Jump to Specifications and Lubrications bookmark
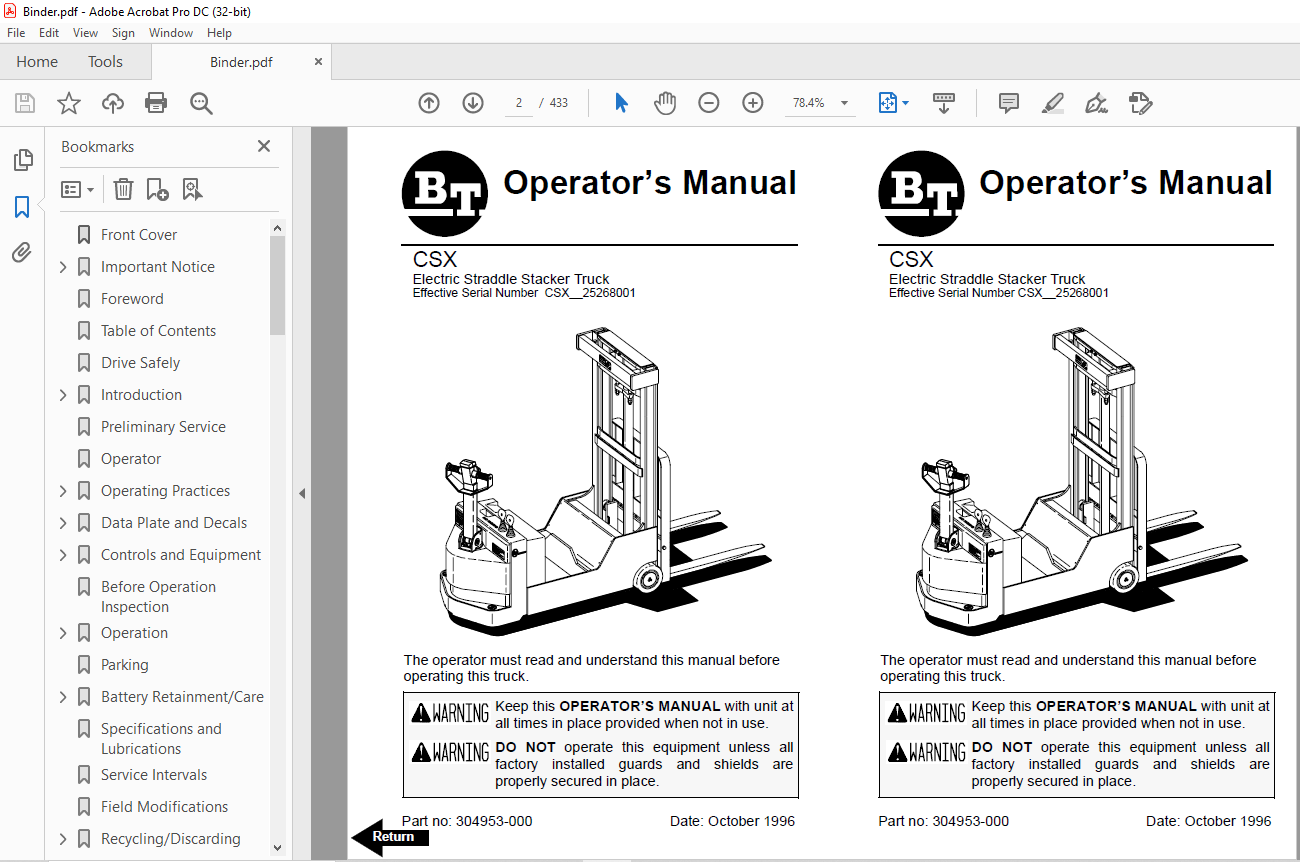This screenshot has width=1300, height=862. [161, 739]
